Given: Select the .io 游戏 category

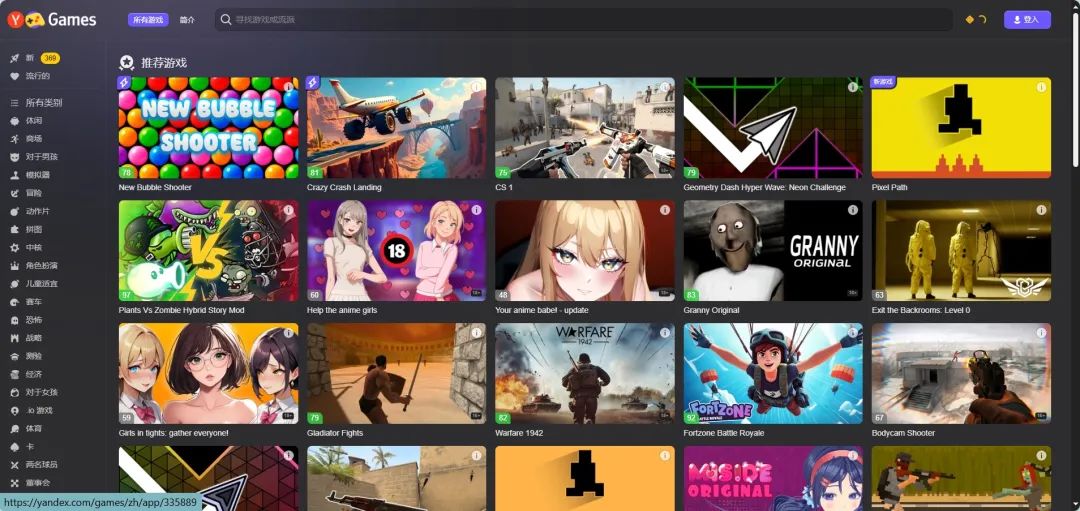Looking at the screenshot, I should [32, 410].
